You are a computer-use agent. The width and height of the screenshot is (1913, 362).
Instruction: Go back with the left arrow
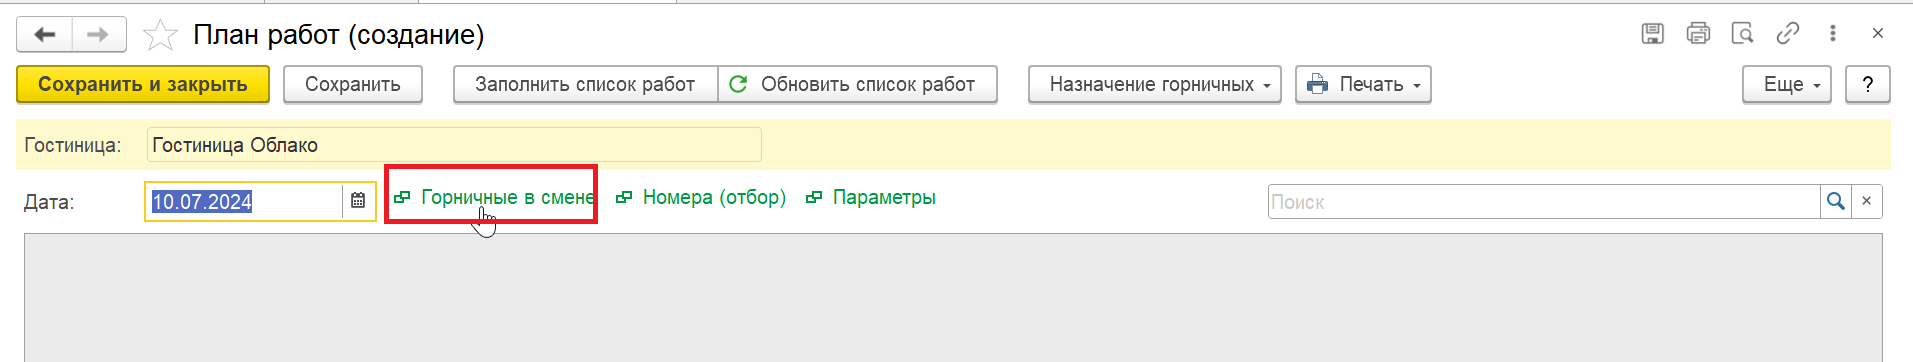(45, 35)
